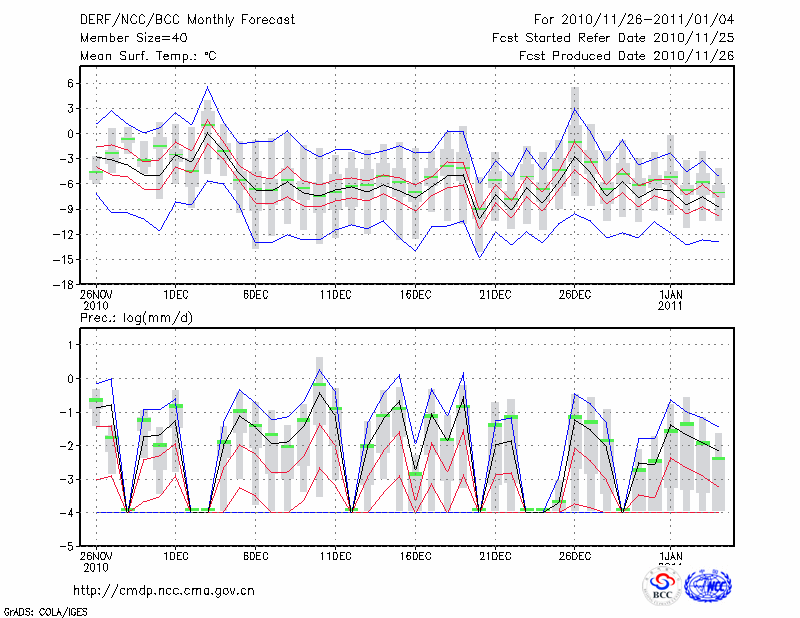Click 1JAN 2011 label on temperature chart
This screenshot has height=618, width=800.
[x=671, y=299]
